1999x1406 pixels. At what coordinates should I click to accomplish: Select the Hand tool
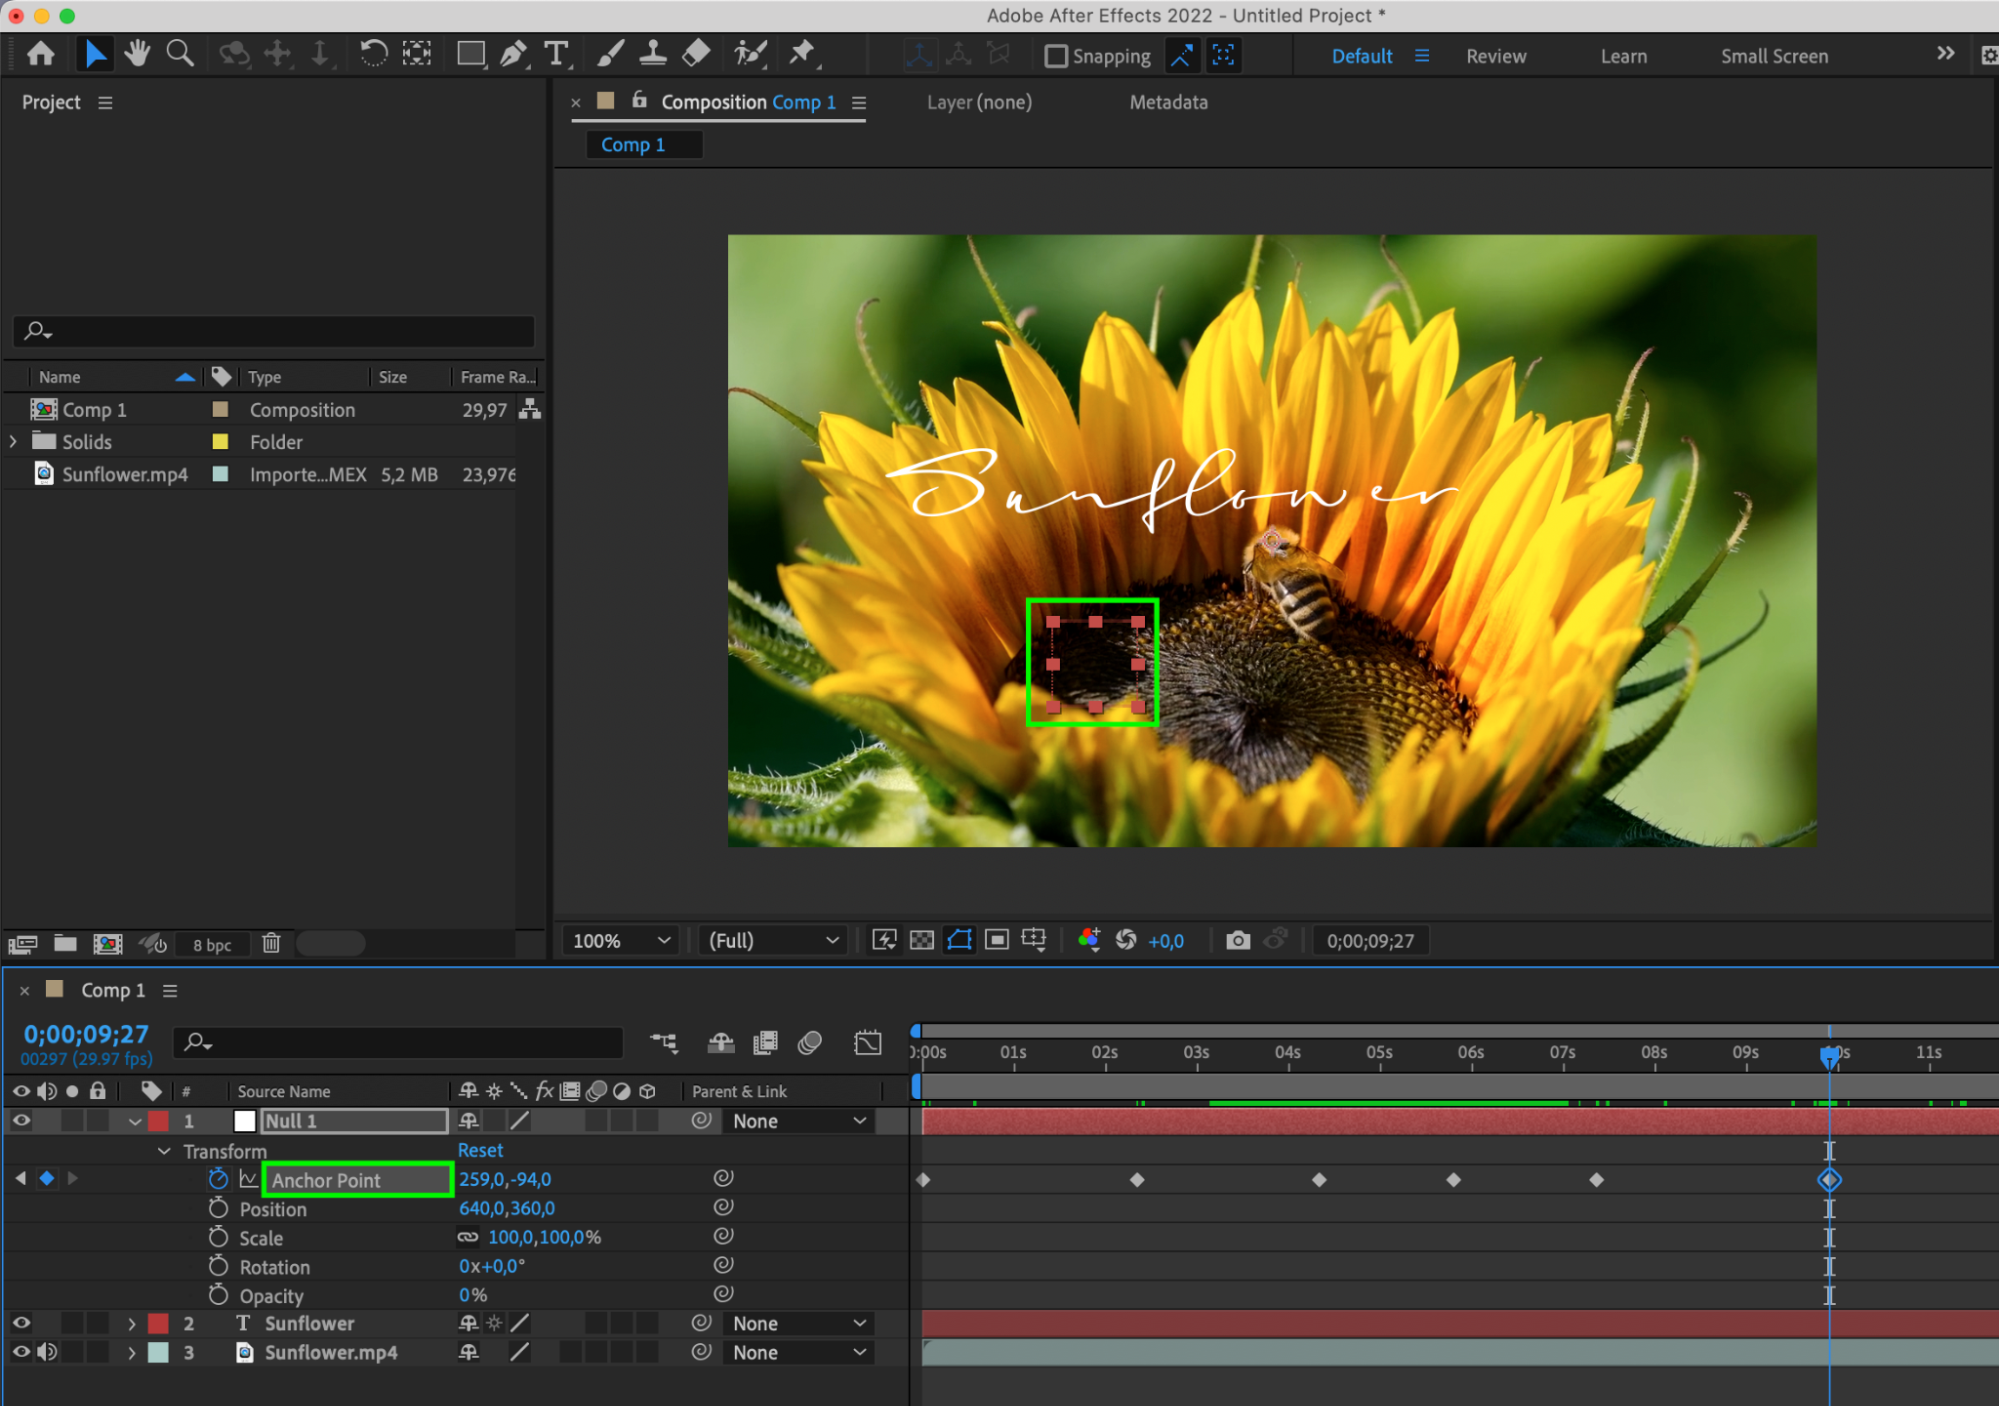[137, 54]
